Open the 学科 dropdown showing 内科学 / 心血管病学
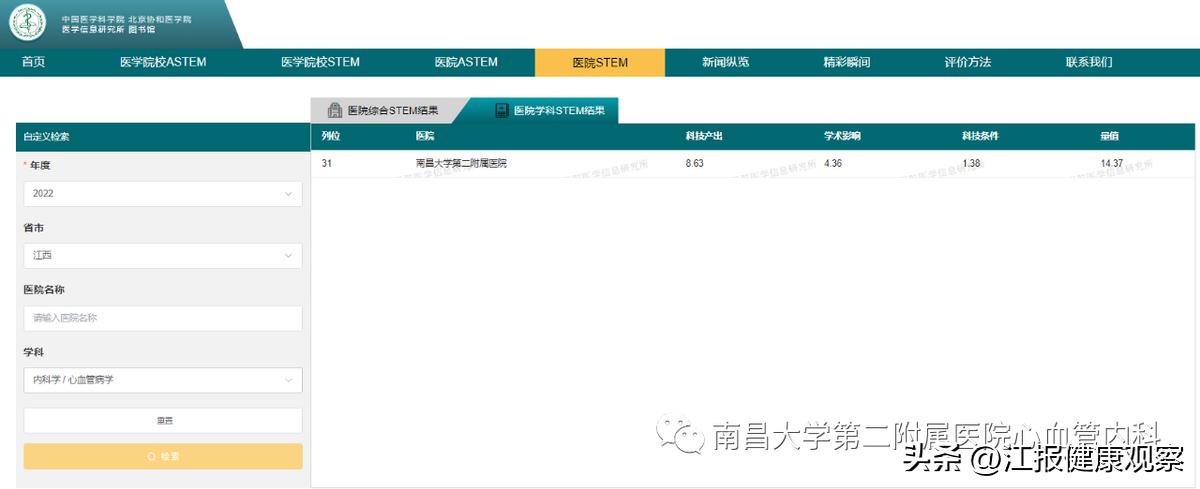This screenshot has height=489, width=1200. coord(163,380)
